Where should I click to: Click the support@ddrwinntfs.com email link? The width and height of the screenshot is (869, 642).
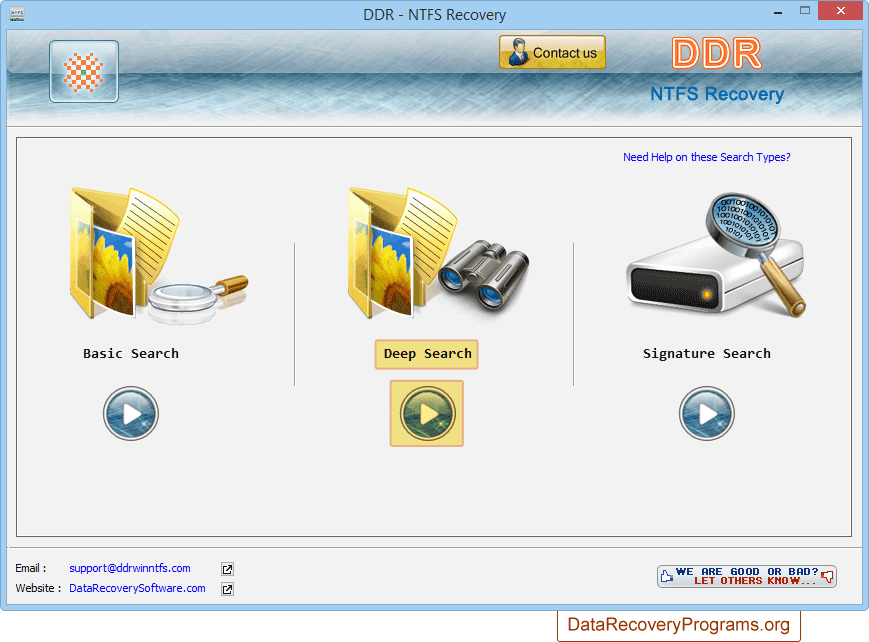(x=130, y=568)
